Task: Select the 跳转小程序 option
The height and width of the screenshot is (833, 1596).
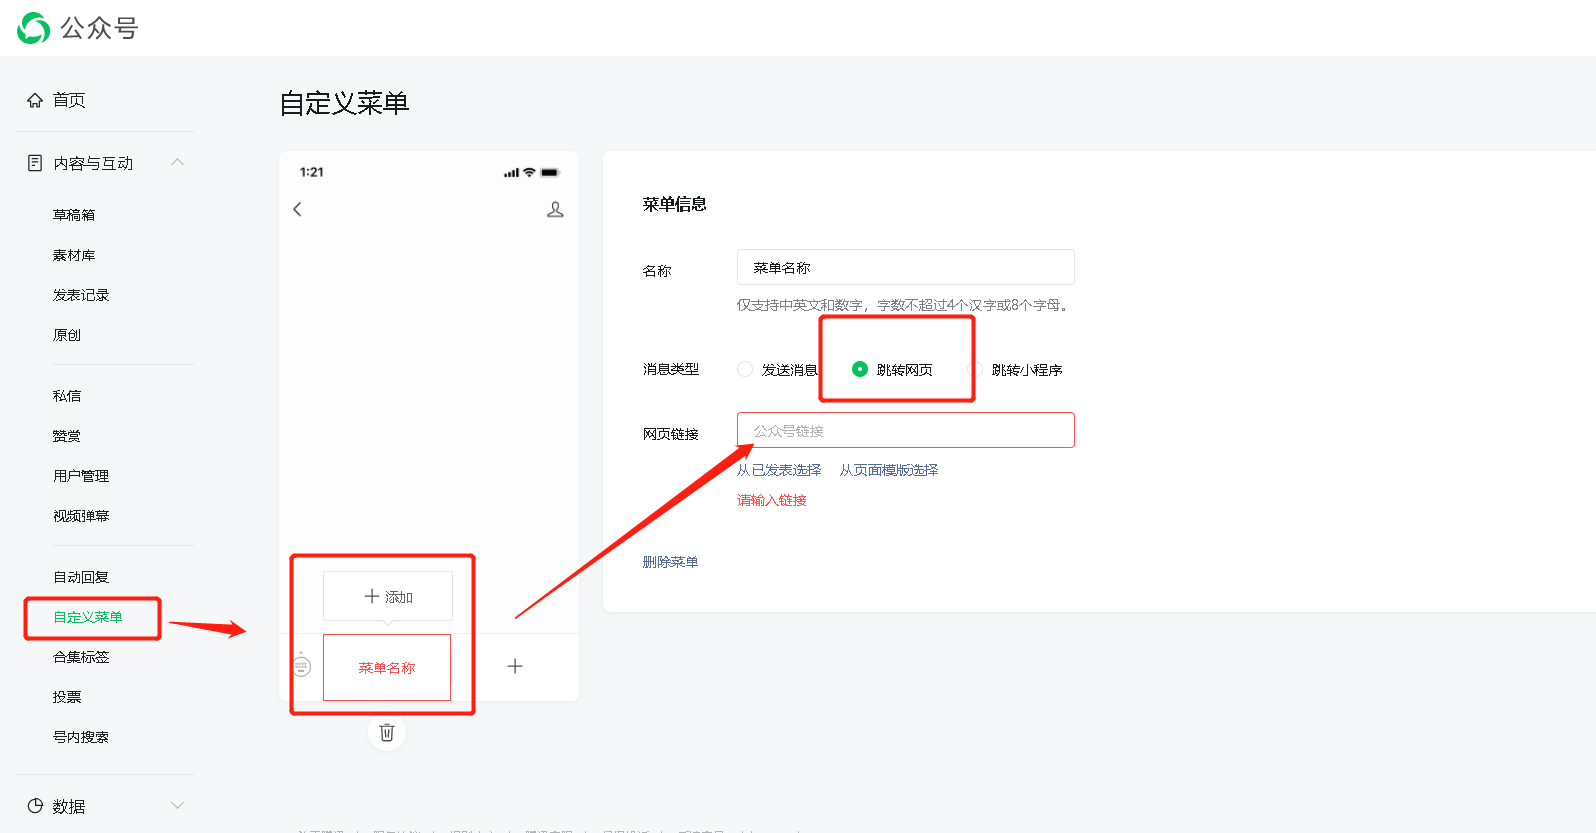Action: 1027,370
